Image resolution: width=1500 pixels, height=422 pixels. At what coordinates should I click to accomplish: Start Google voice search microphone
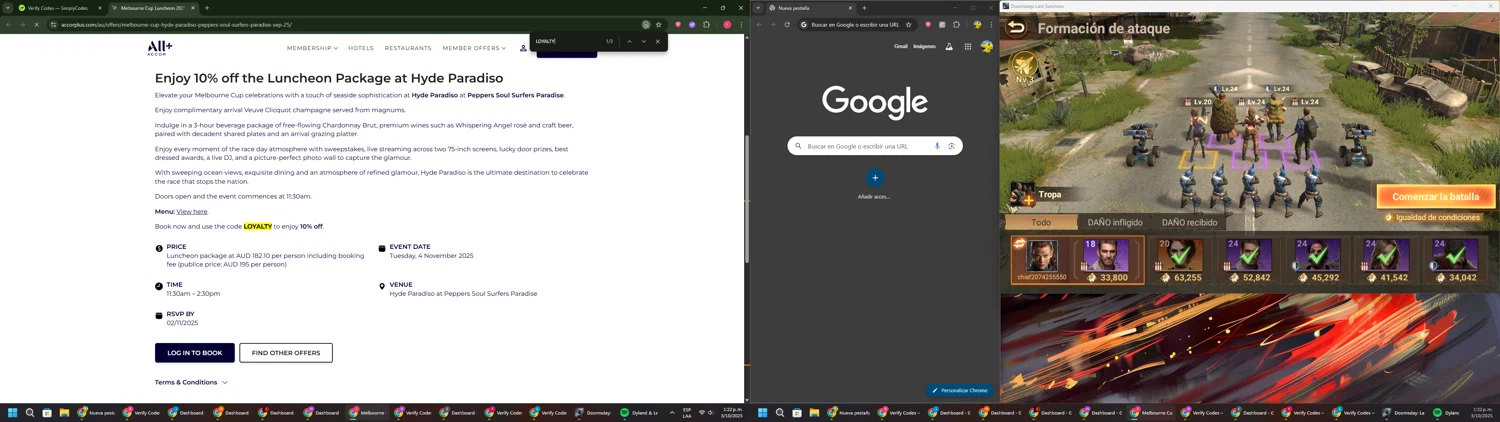click(937, 146)
